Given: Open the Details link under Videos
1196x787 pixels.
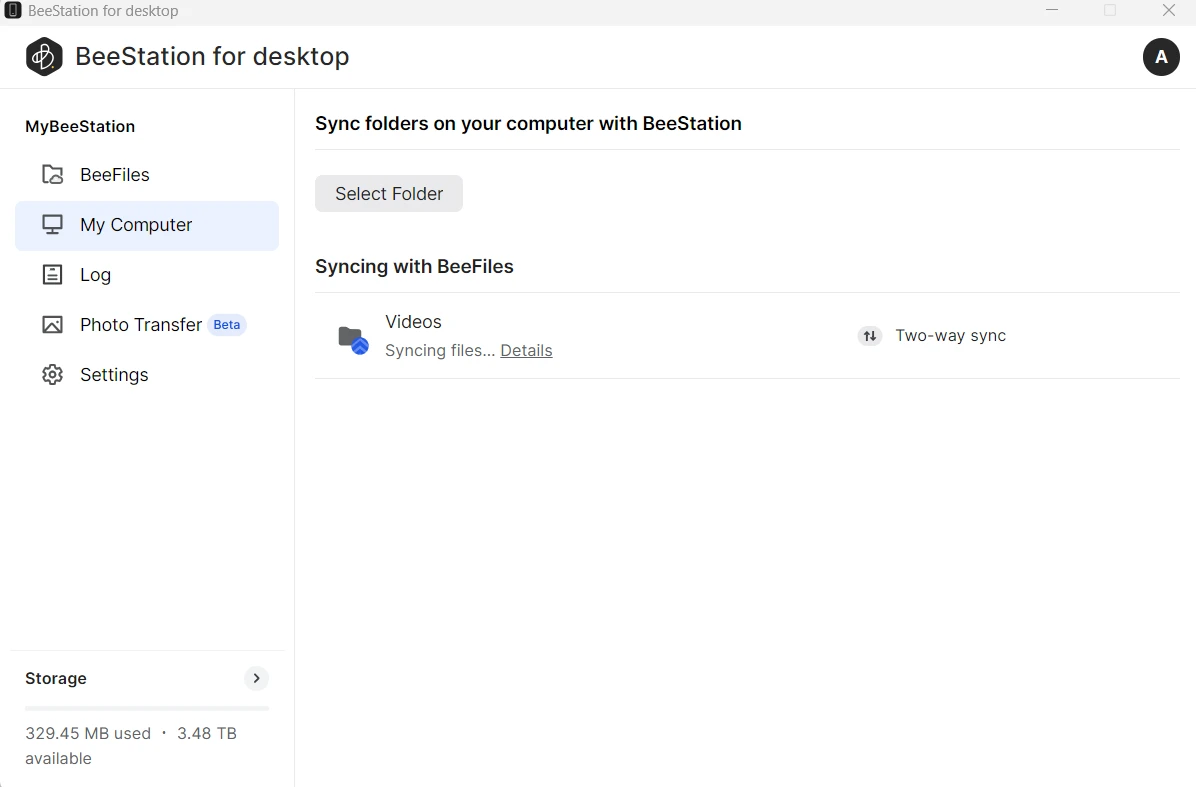Looking at the screenshot, I should (526, 350).
